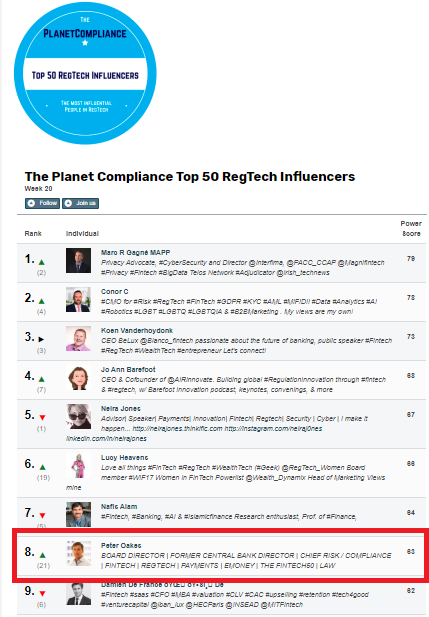Open Conor C's profile photo
Screen dimensions: 429x617
click(78, 299)
